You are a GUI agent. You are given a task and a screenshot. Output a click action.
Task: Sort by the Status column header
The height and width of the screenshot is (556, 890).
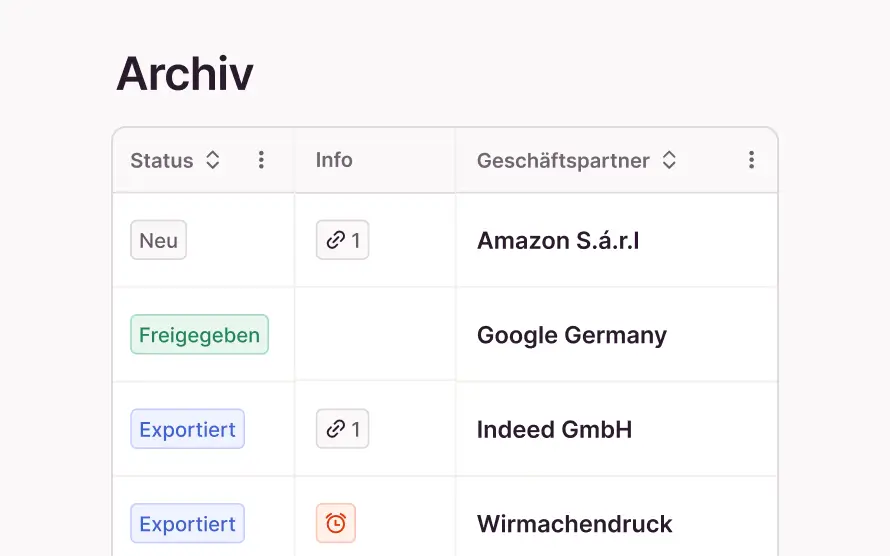[x=162, y=160]
